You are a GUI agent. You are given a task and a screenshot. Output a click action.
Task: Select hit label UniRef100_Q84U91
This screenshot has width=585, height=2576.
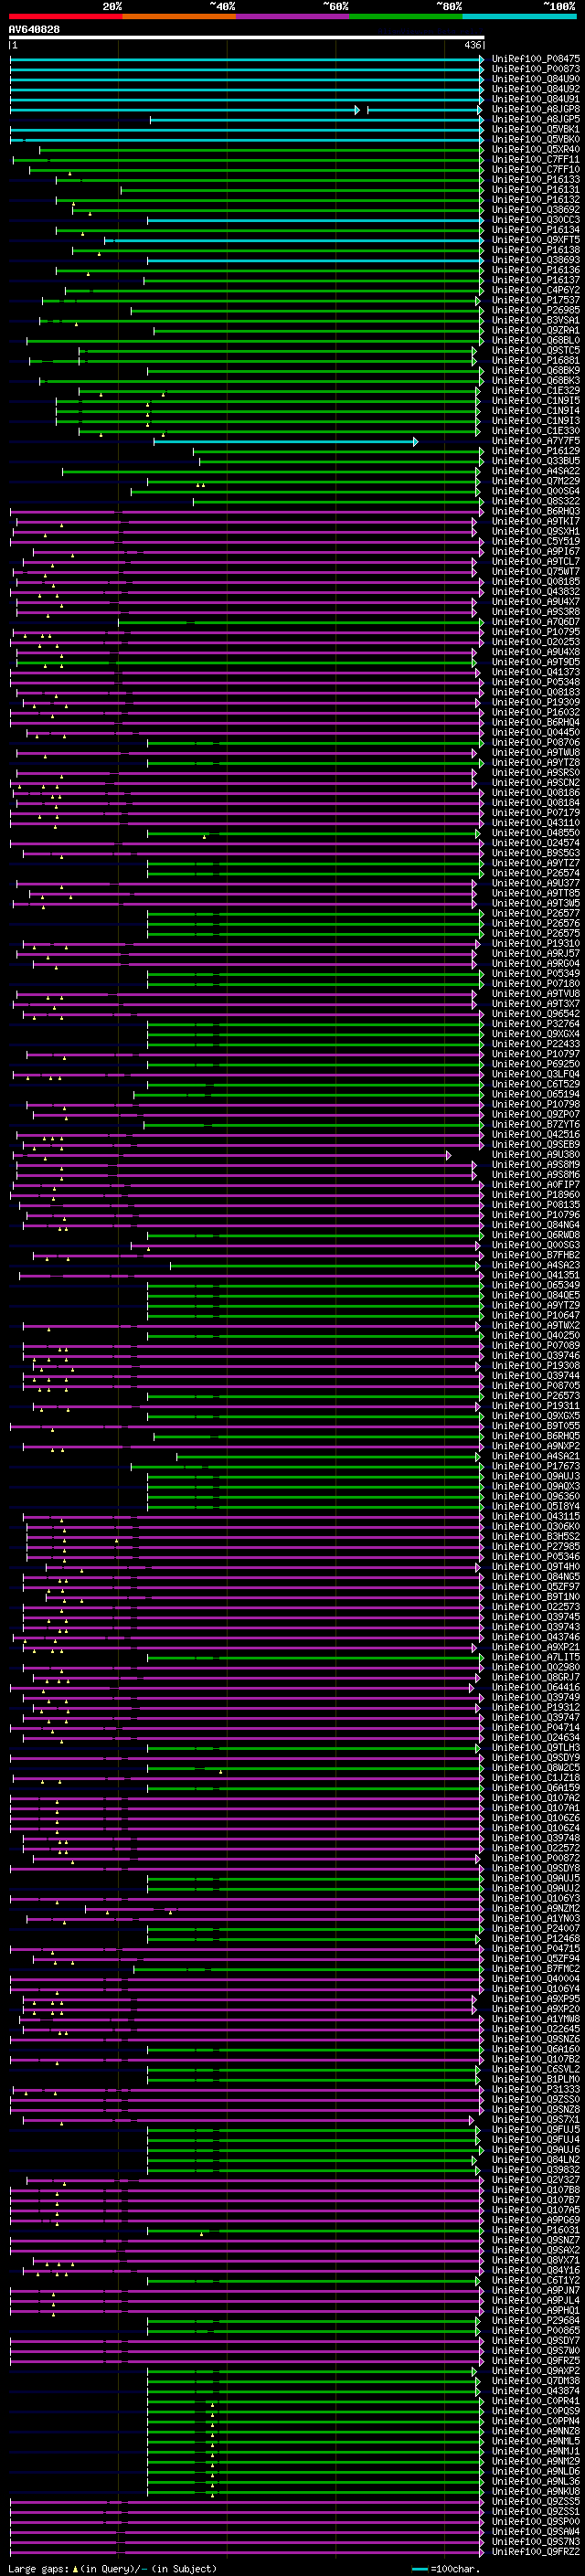pos(536,99)
